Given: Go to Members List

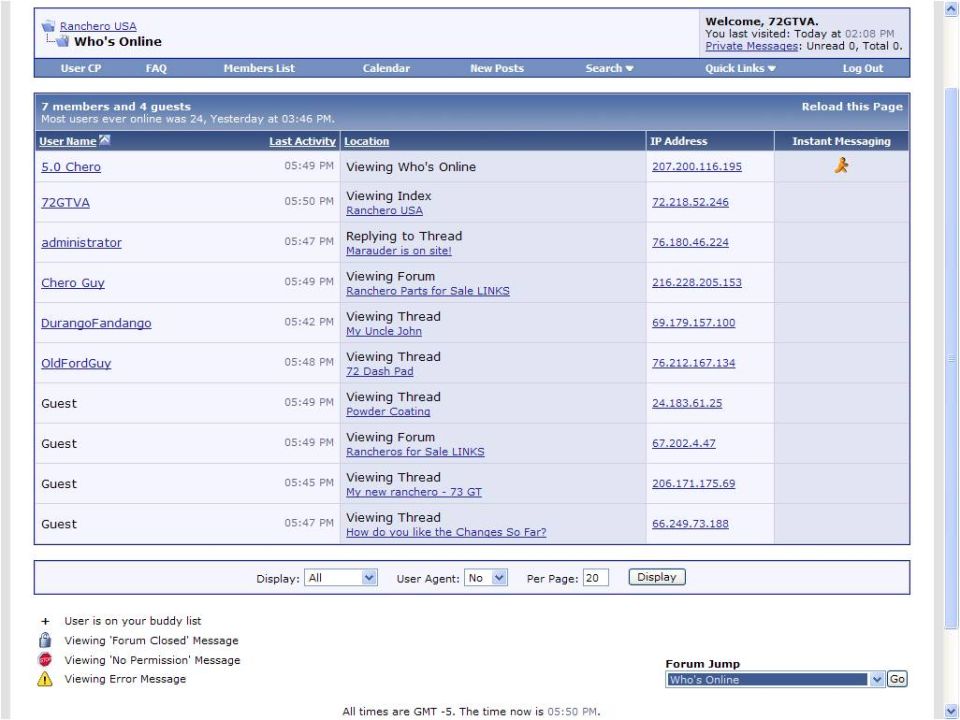Looking at the screenshot, I should (x=259, y=68).
